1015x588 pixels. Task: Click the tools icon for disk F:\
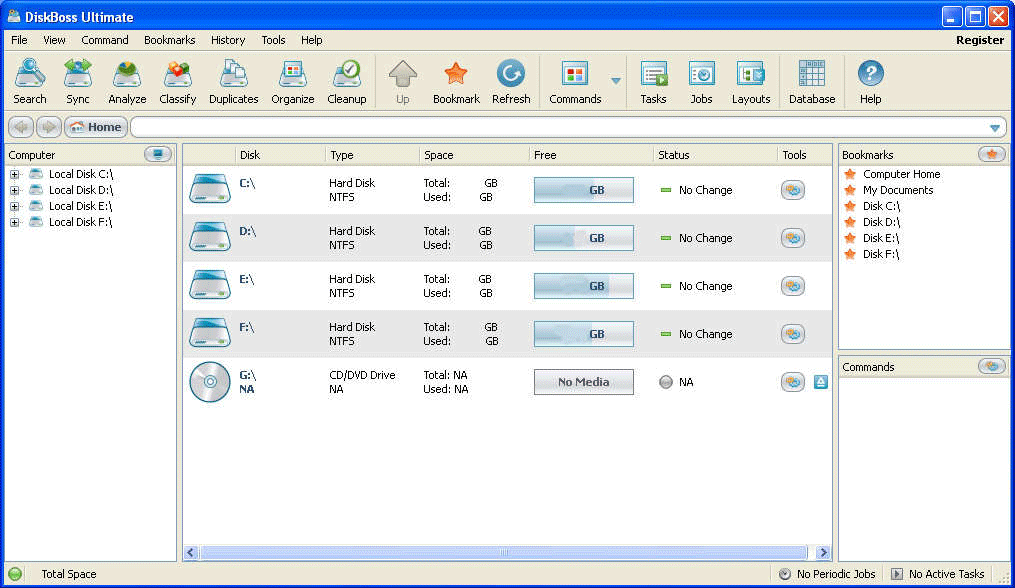[x=793, y=334]
